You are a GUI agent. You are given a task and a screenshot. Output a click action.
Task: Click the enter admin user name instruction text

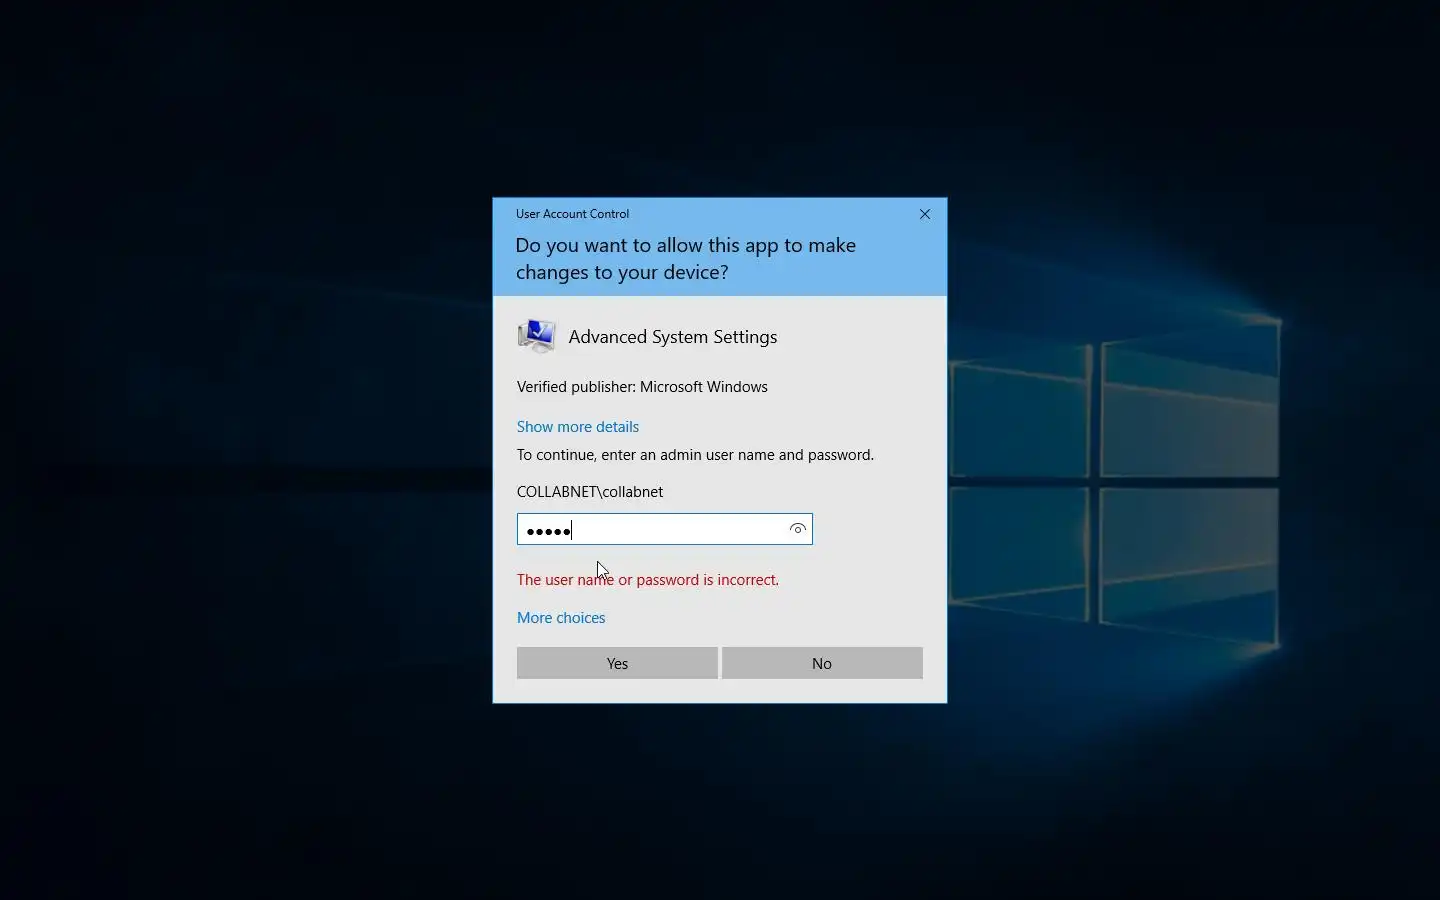click(x=695, y=455)
